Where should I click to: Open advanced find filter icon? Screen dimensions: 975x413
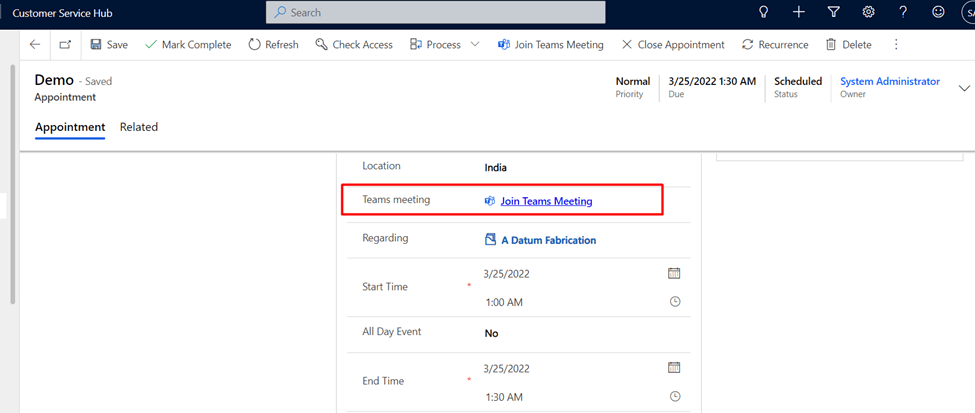click(x=833, y=12)
